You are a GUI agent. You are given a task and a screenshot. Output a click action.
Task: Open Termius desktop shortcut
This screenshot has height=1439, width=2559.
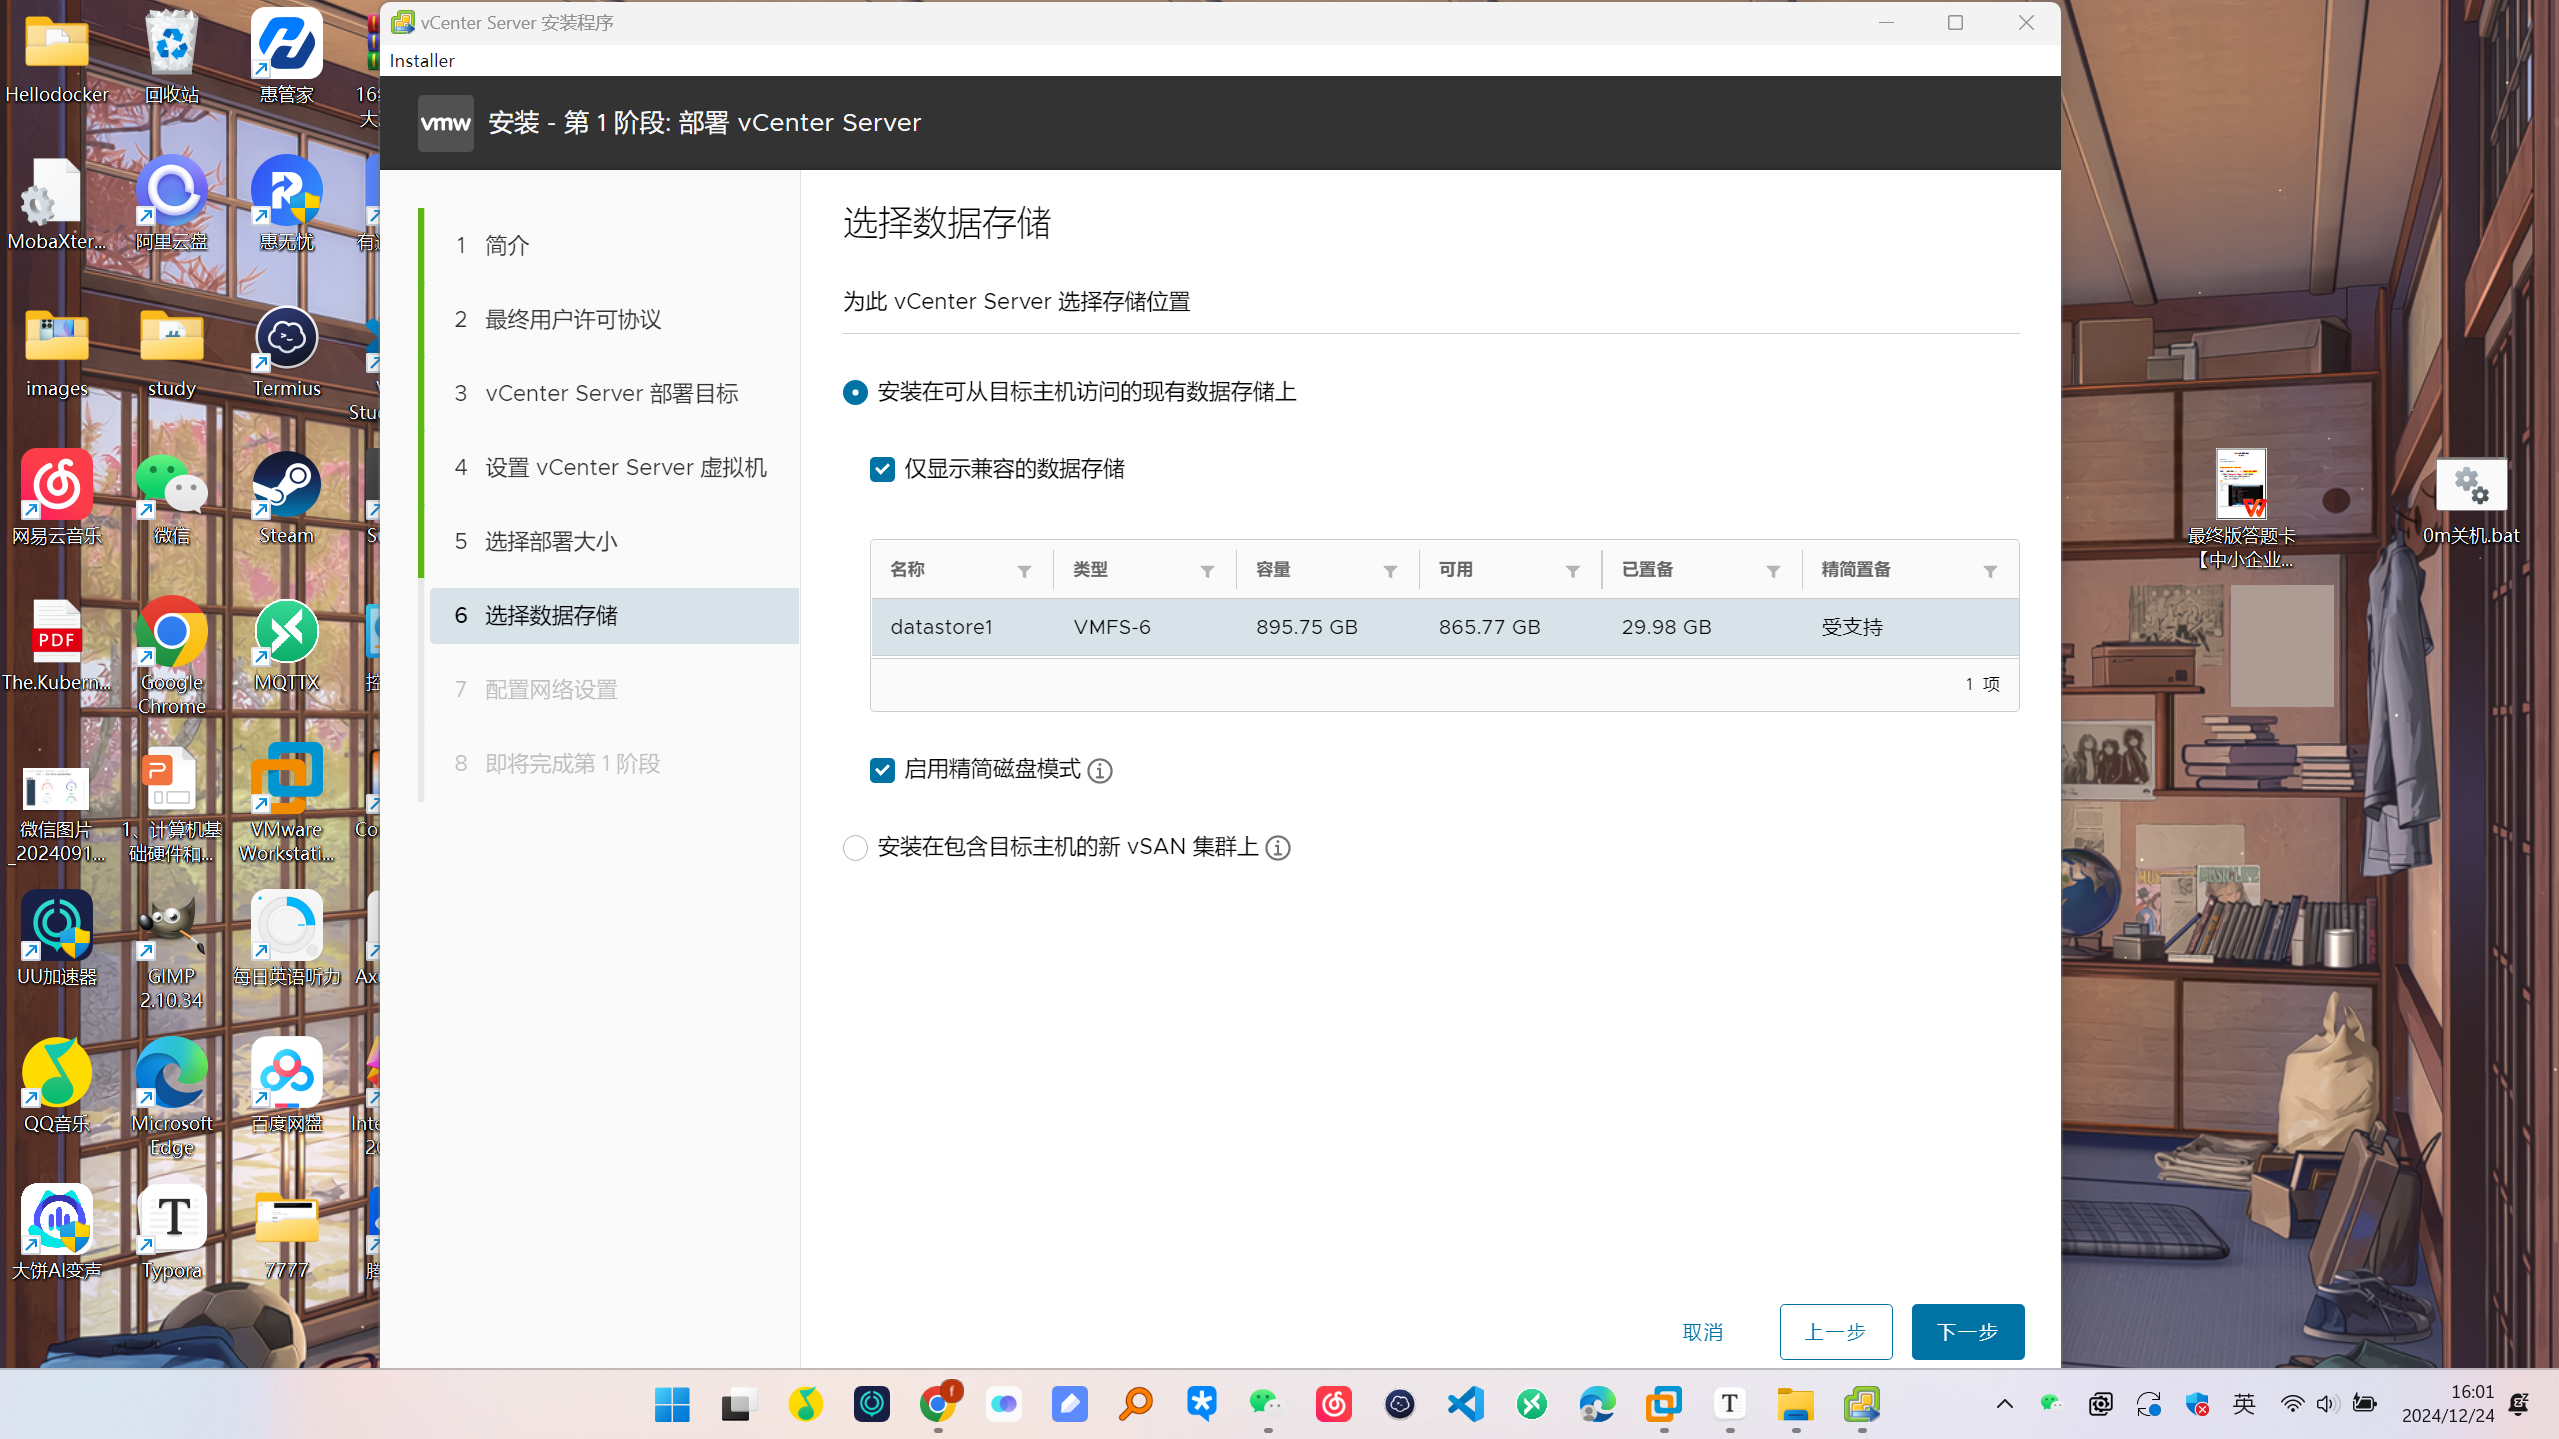(286, 352)
